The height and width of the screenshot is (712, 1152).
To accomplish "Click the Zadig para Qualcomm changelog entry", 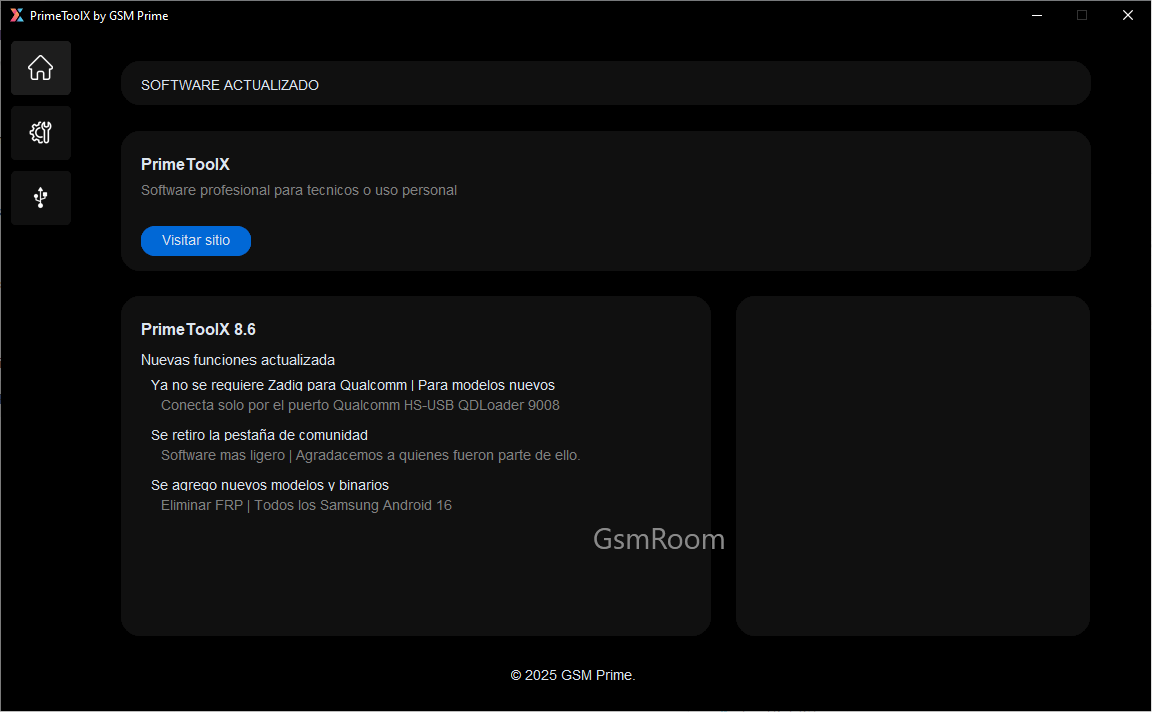I will (x=352, y=385).
